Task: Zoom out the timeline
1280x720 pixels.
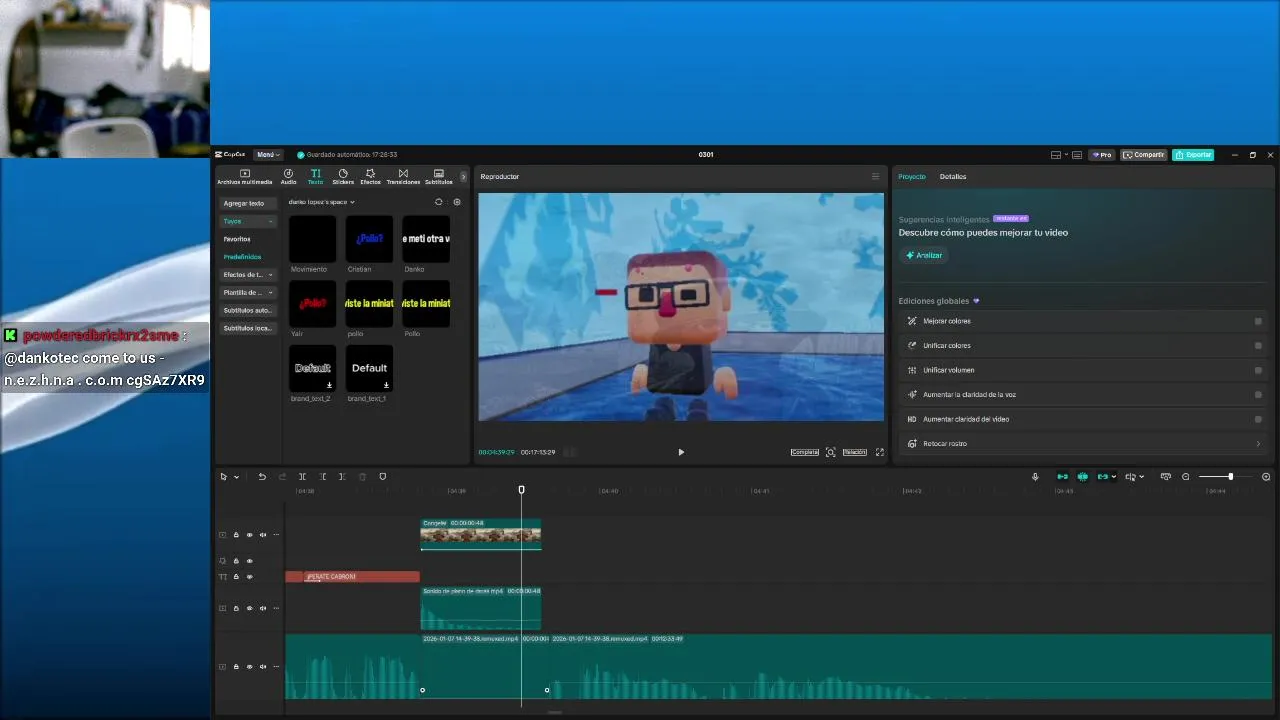Action: tap(1186, 477)
